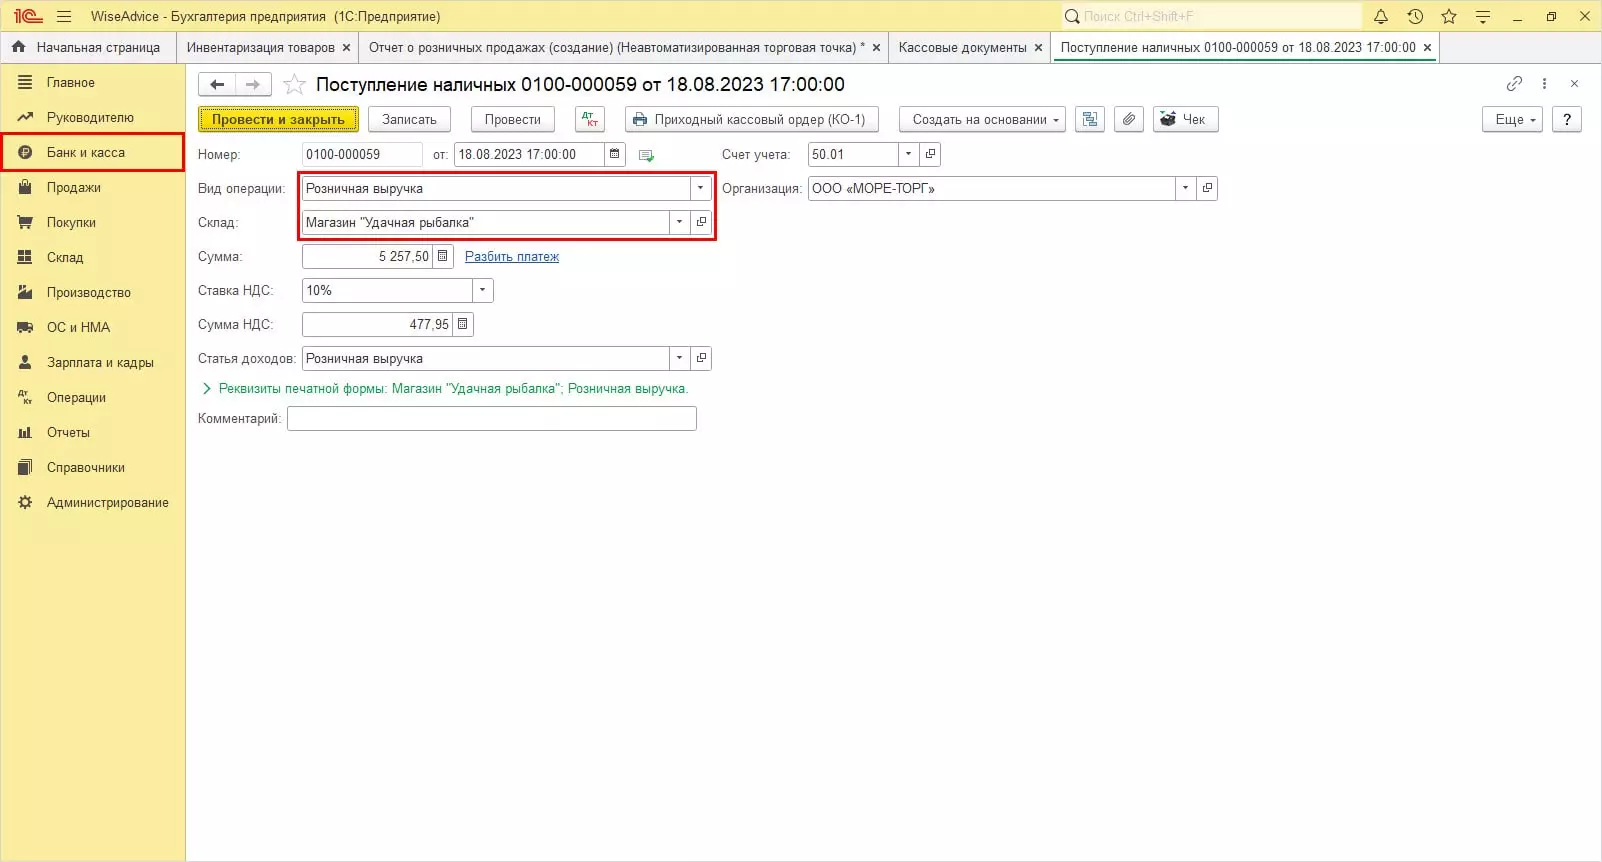Open the Статья доходов item form icon
The width and height of the screenshot is (1602, 862).
click(x=701, y=358)
